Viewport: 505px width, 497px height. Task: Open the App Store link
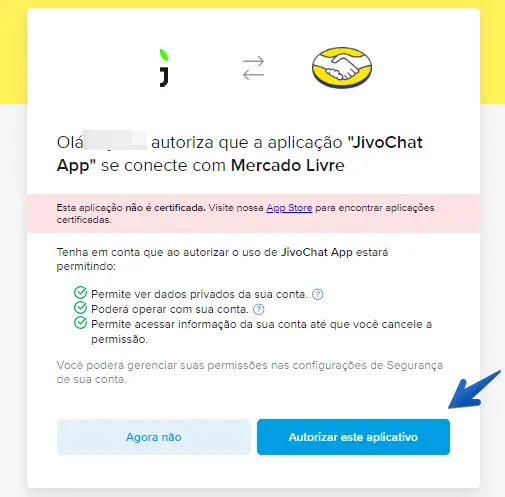[289, 208]
